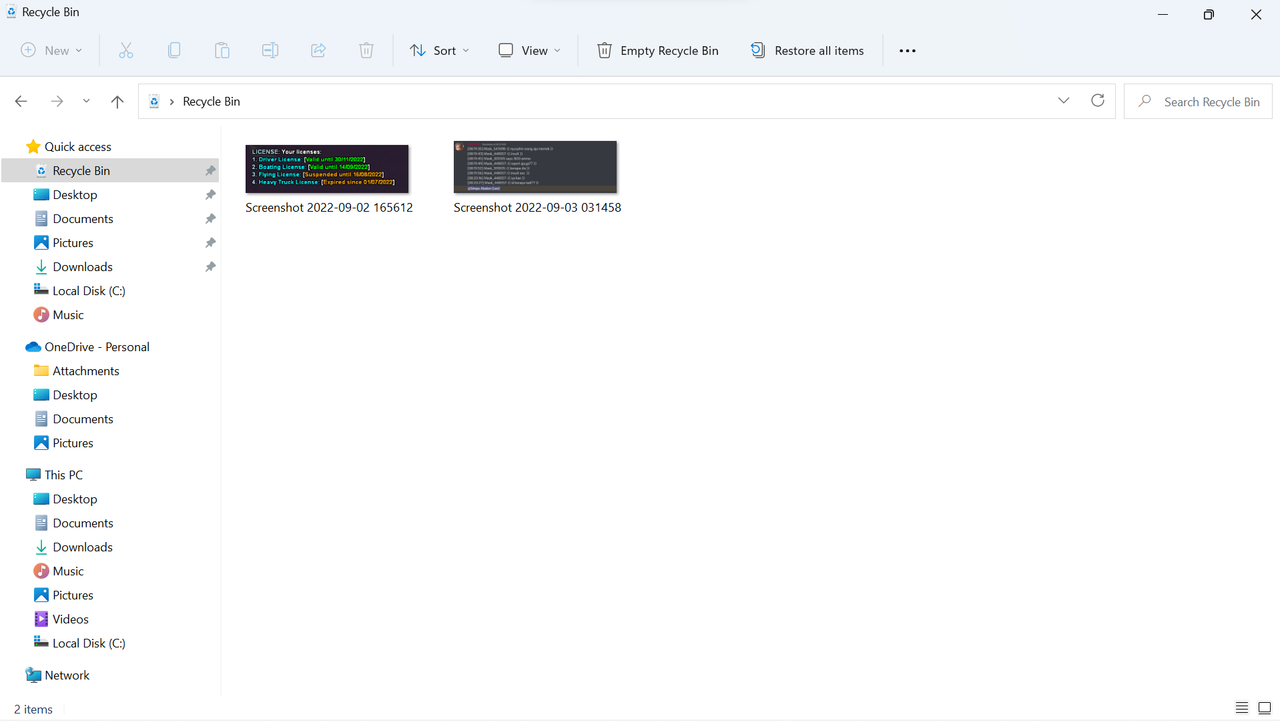
Task: Click Restore all items button
Action: point(807,50)
